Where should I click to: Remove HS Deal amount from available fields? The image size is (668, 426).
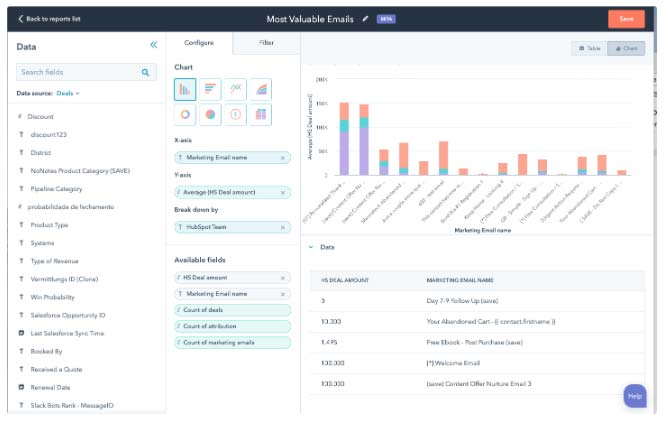coord(282,278)
